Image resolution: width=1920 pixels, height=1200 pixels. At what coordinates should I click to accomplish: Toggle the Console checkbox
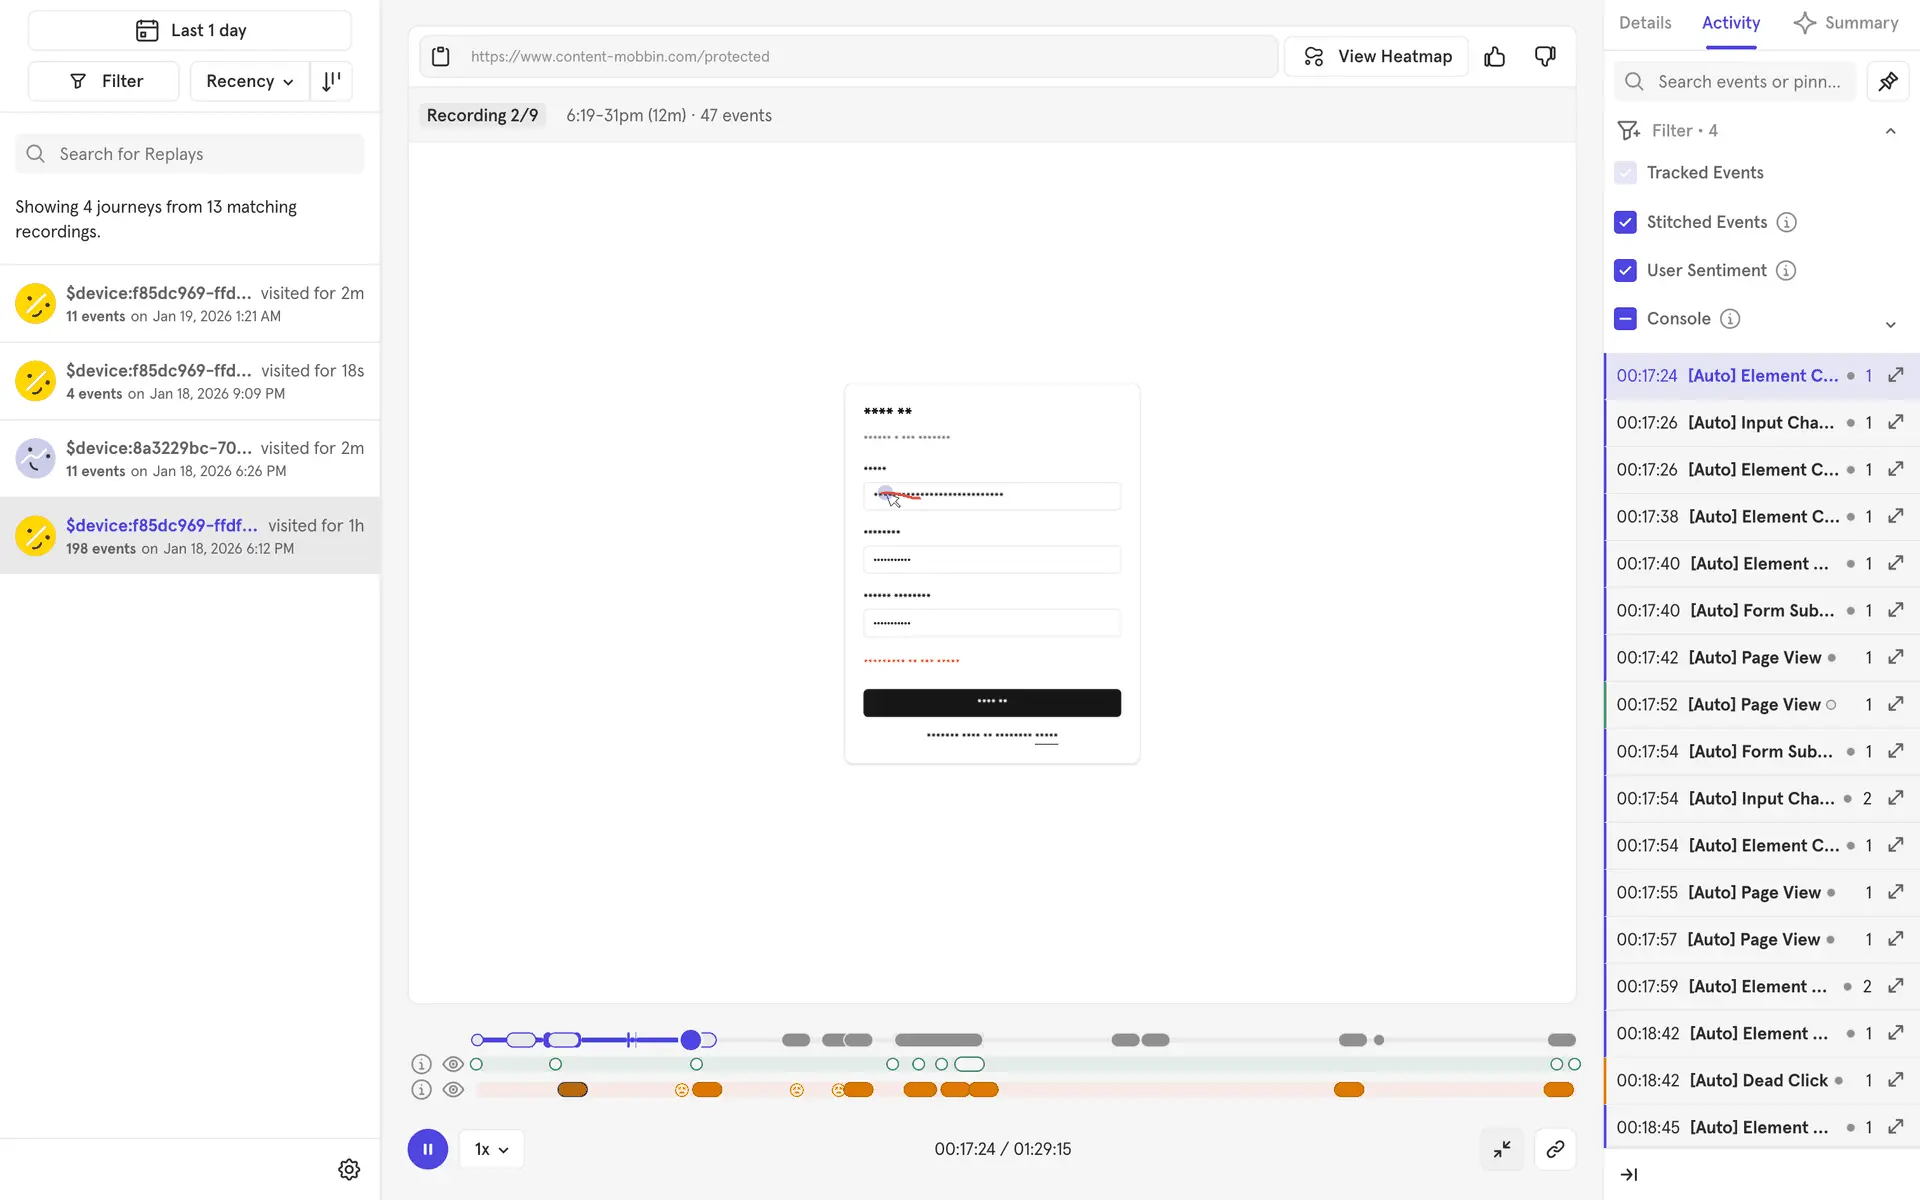(x=1625, y=319)
